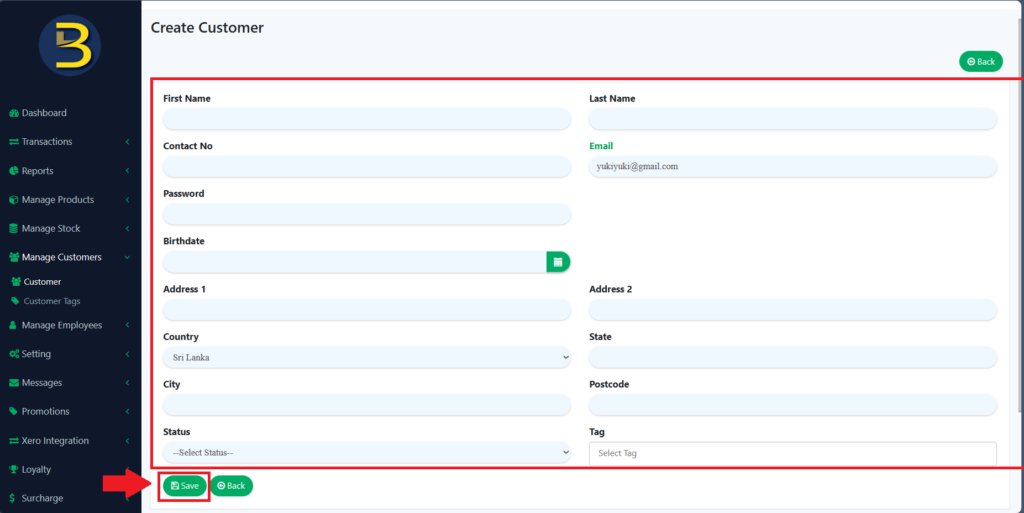The image size is (1024, 513).
Task: Open the Country dropdown showing Sri Lanka
Action: pos(366,357)
